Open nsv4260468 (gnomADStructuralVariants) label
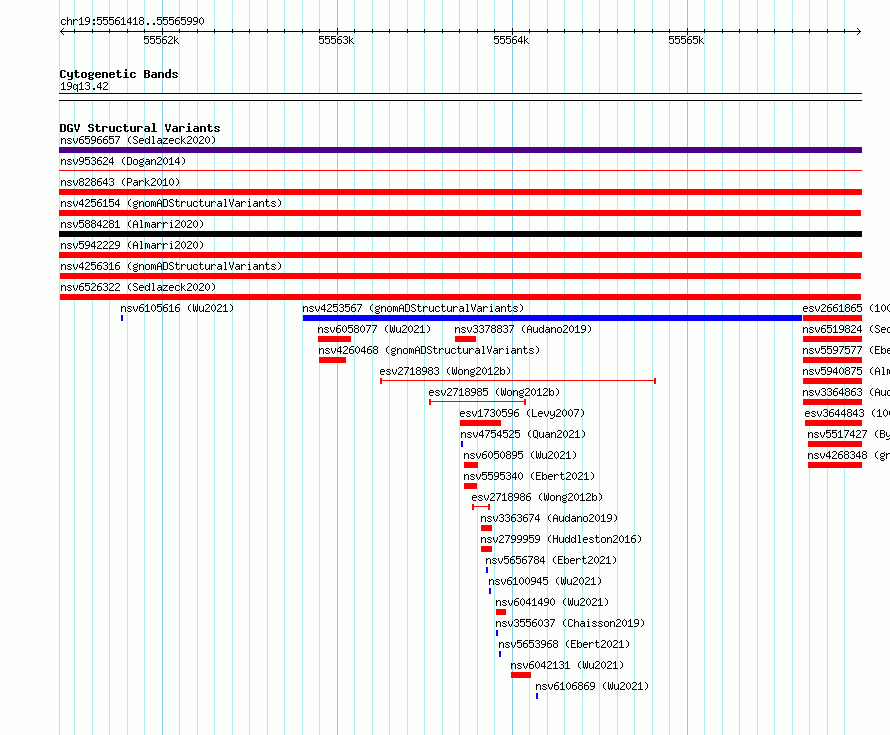This screenshot has height=735, width=890. (x=429, y=350)
